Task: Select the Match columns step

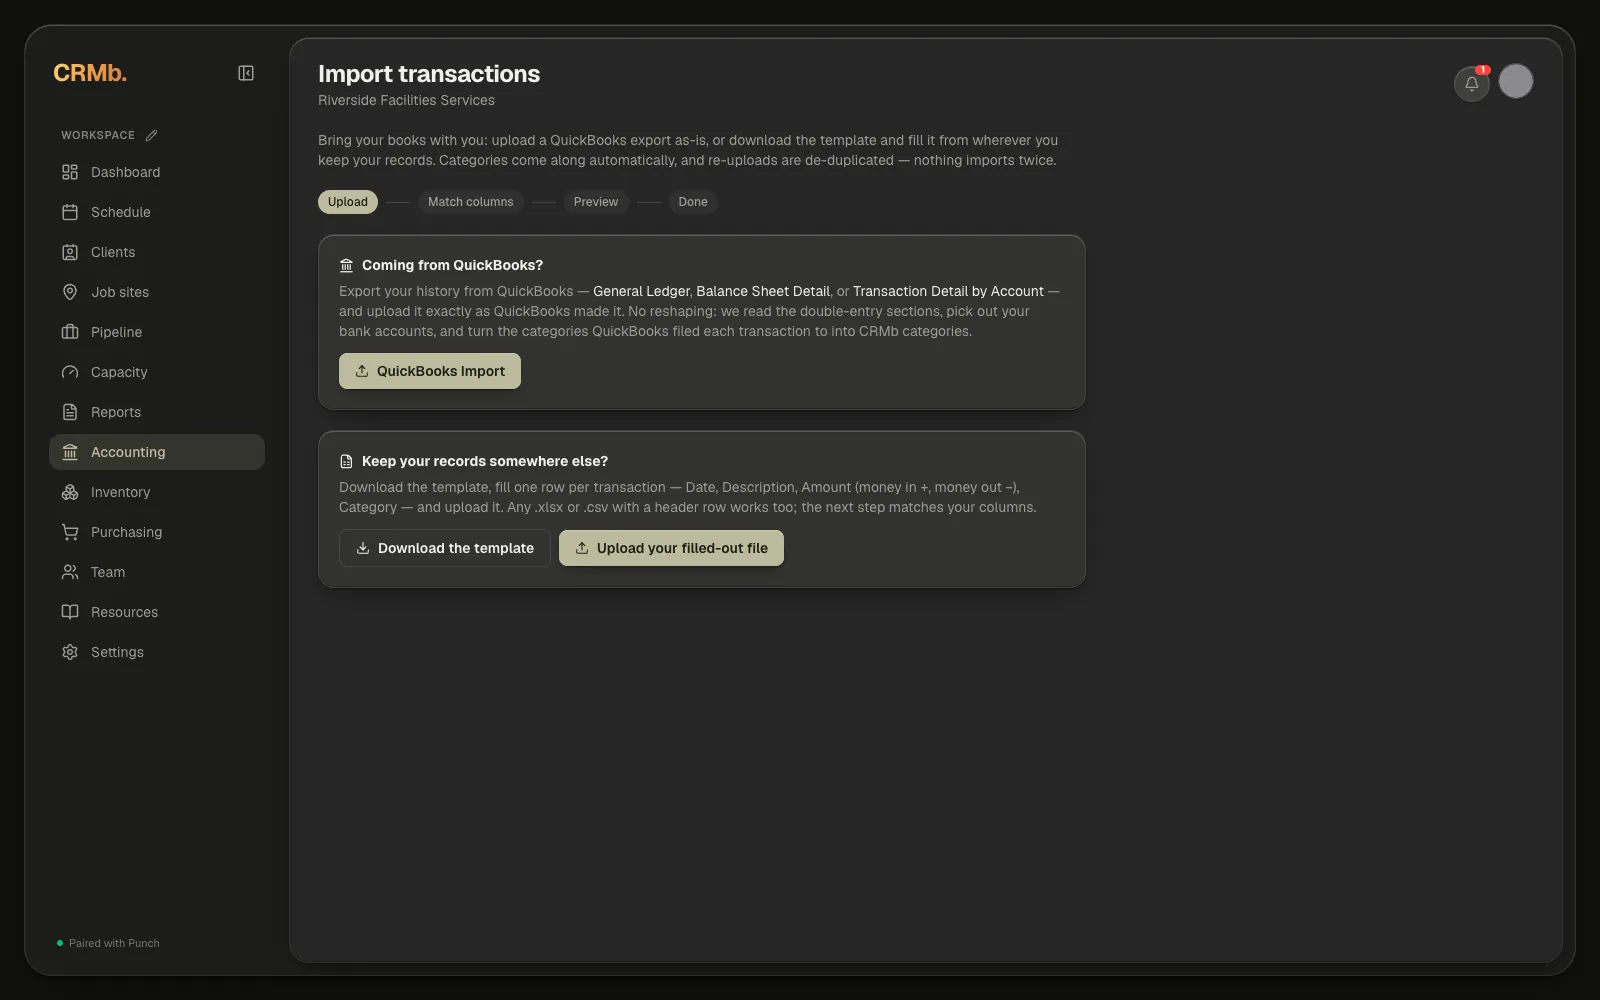Action: pos(471,202)
